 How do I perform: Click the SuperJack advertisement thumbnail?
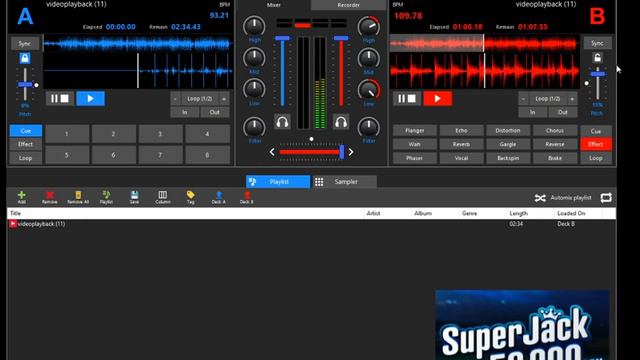click(x=522, y=325)
